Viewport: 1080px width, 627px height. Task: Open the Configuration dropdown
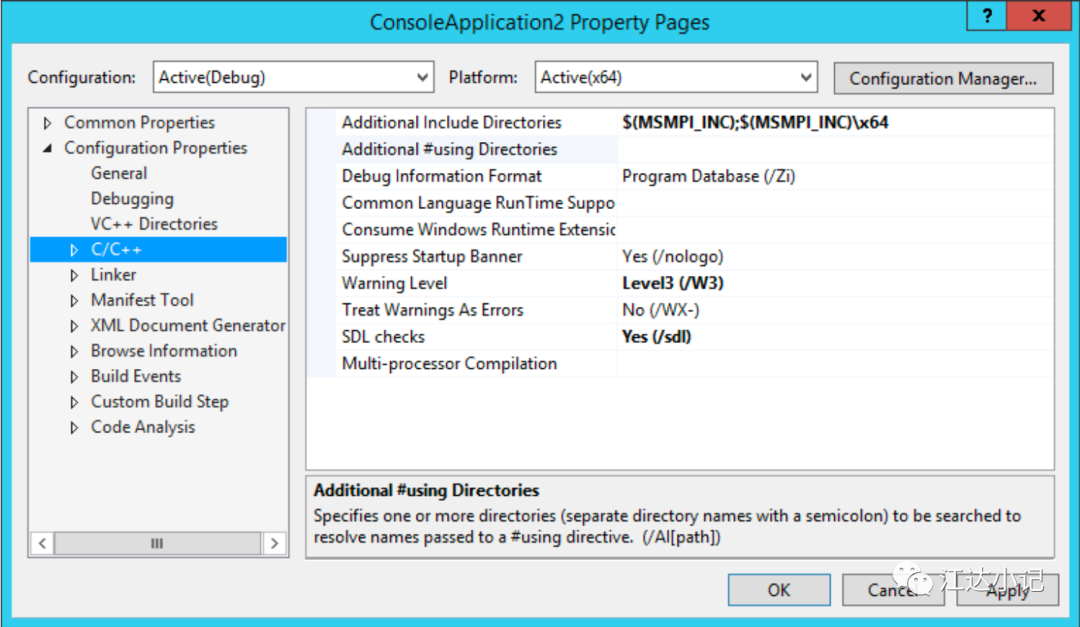pyautogui.click(x=293, y=77)
